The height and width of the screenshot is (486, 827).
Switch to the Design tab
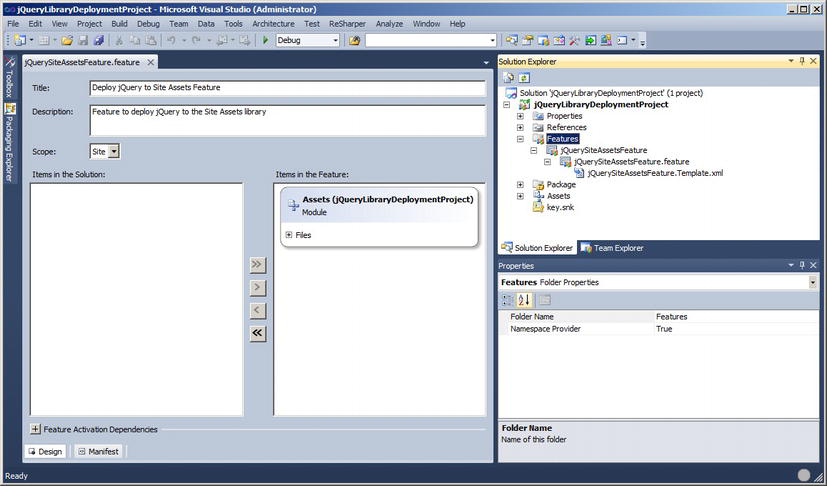point(45,451)
